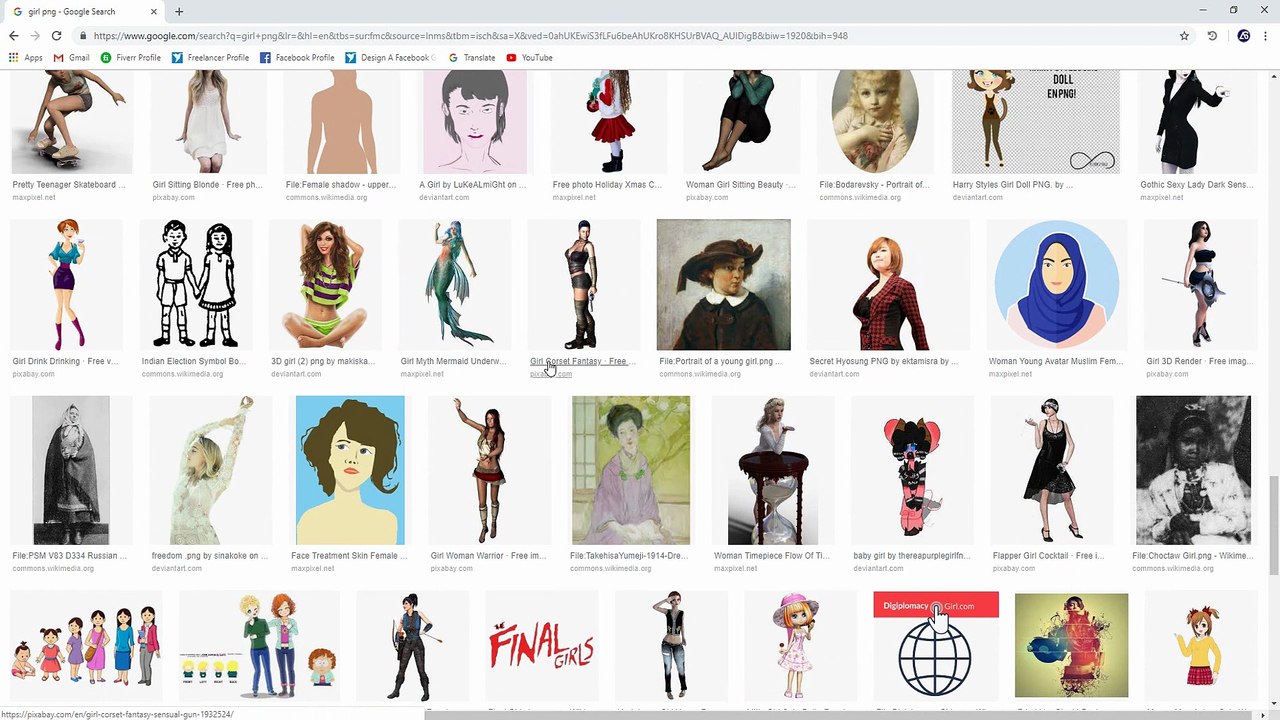Open the Translate bookmark
1280x720 pixels.
pos(472,58)
